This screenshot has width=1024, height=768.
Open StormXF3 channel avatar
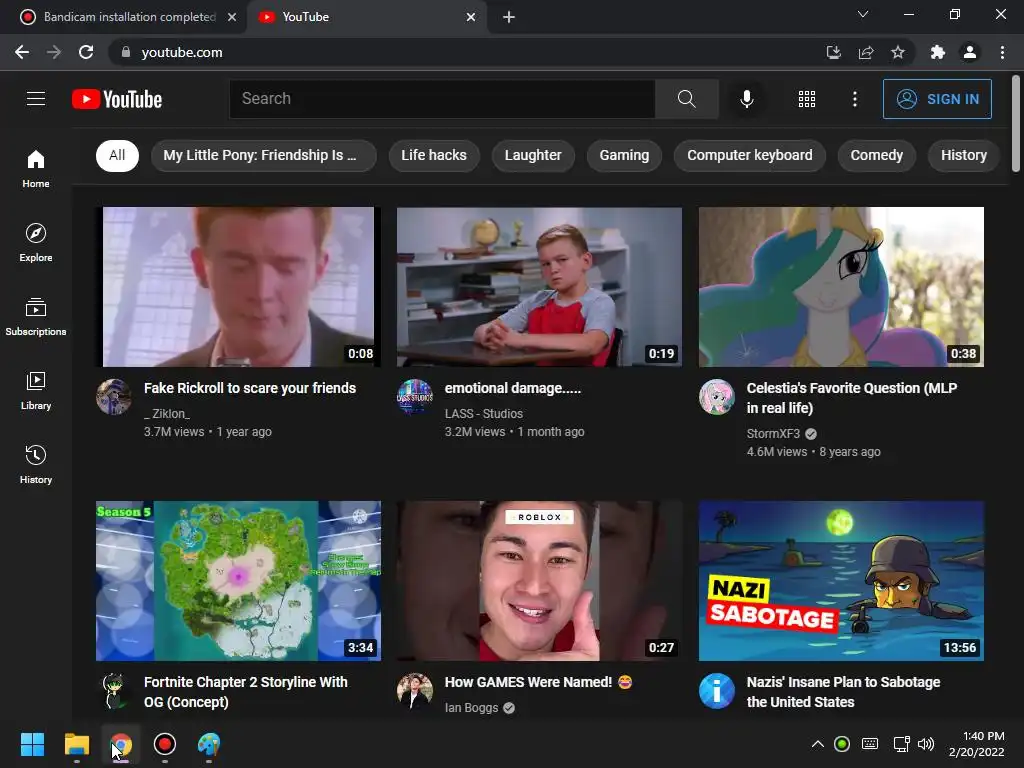[716, 396]
